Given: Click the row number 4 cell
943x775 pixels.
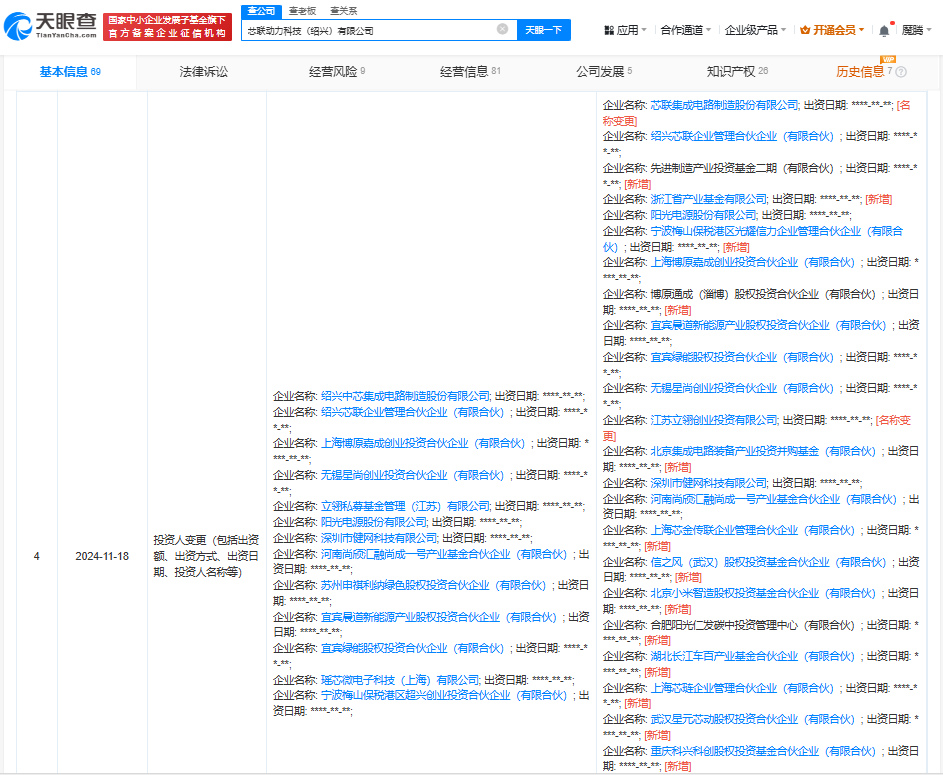Looking at the screenshot, I should click(x=37, y=556).
